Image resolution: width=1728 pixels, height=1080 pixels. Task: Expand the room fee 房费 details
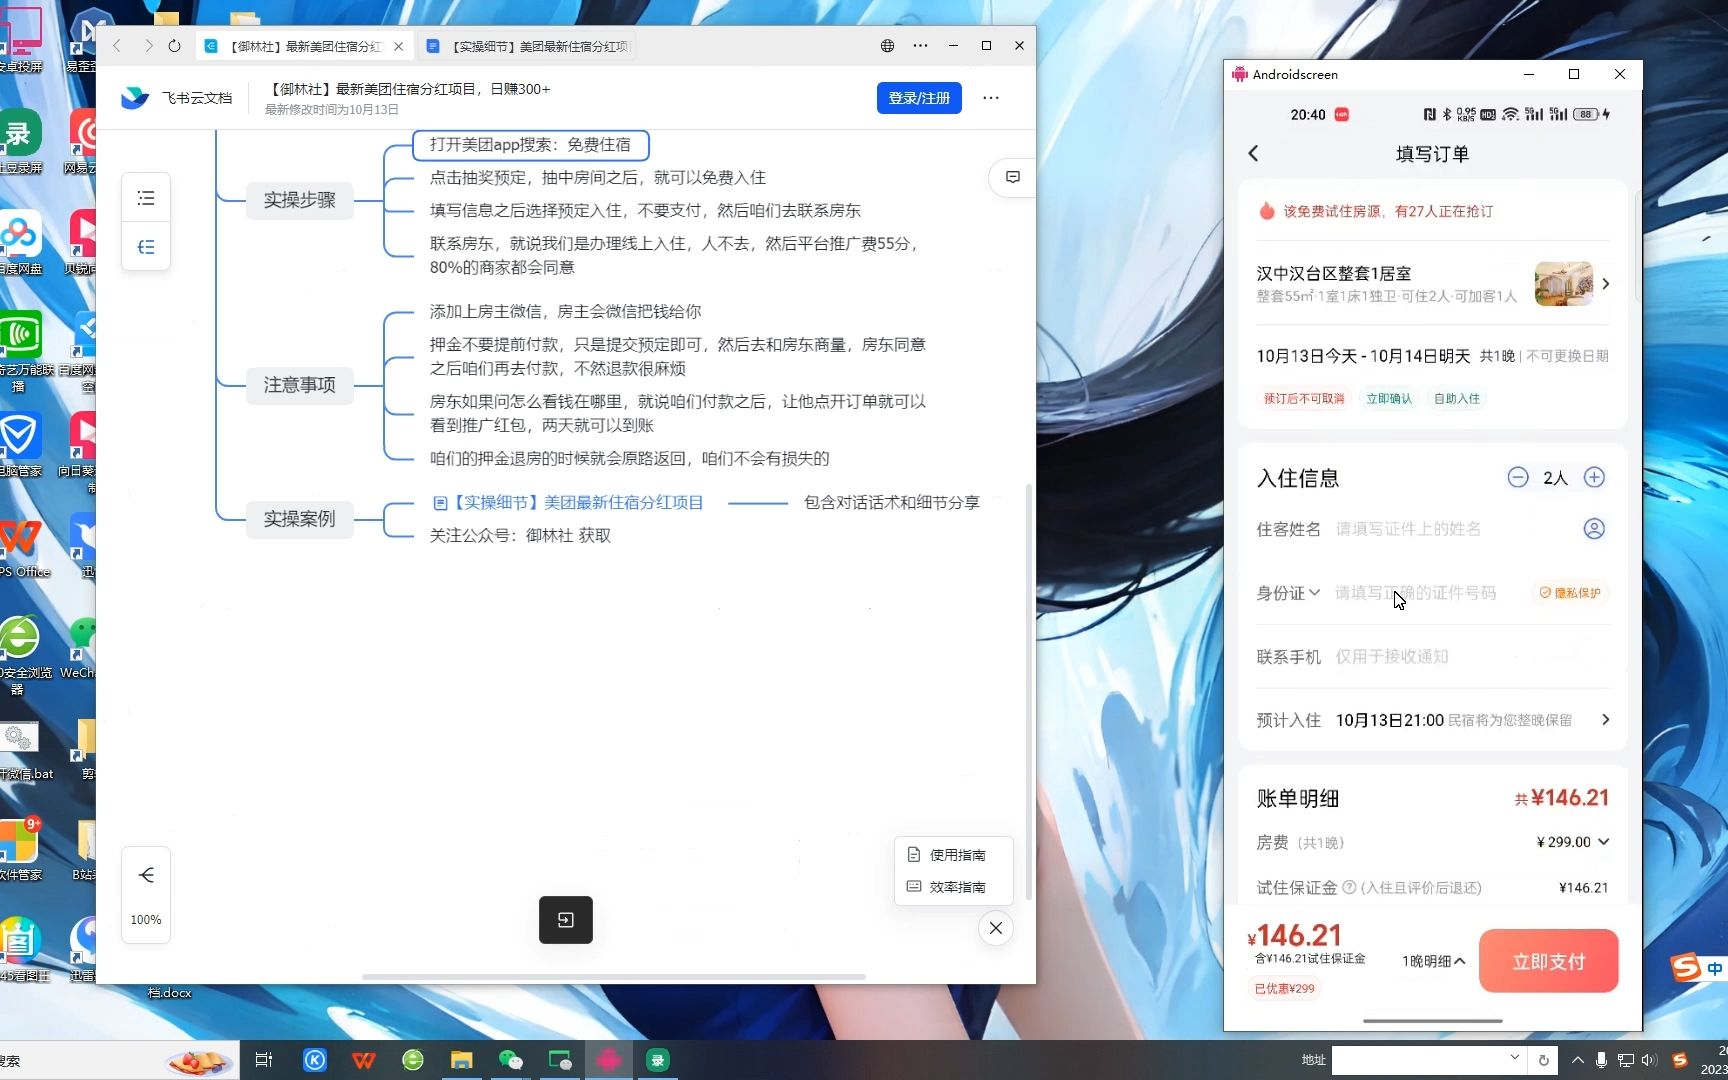[1604, 842]
